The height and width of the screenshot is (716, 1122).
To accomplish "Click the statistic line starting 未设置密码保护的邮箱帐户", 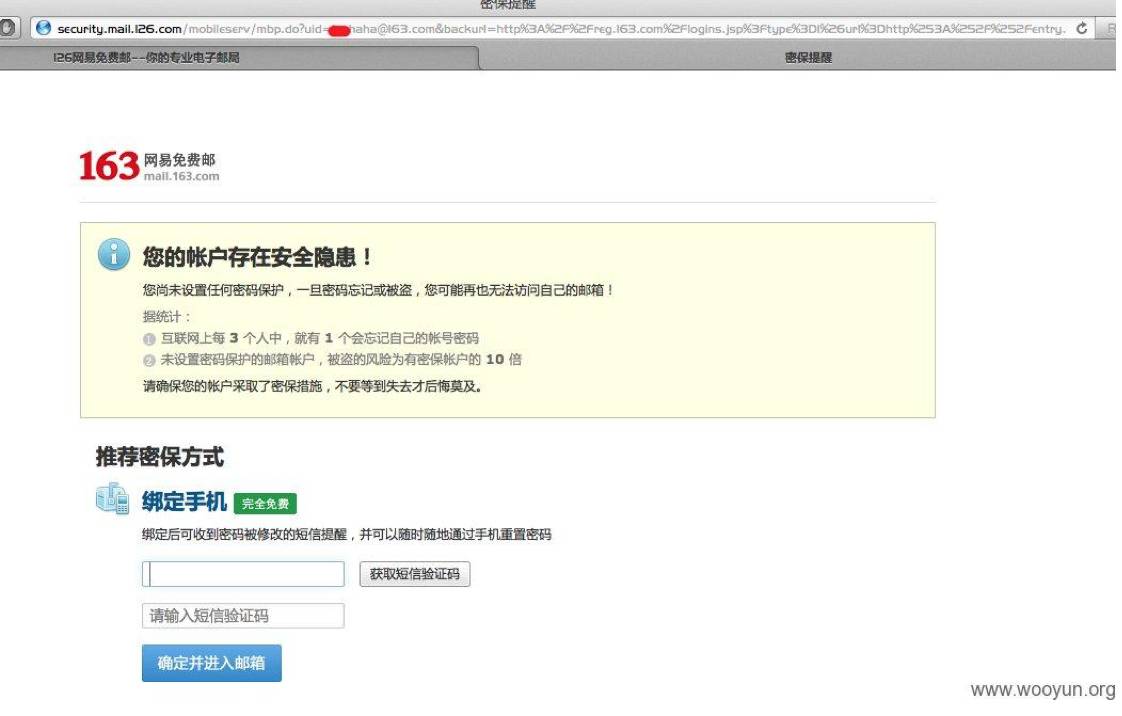I will (x=341, y=359).
